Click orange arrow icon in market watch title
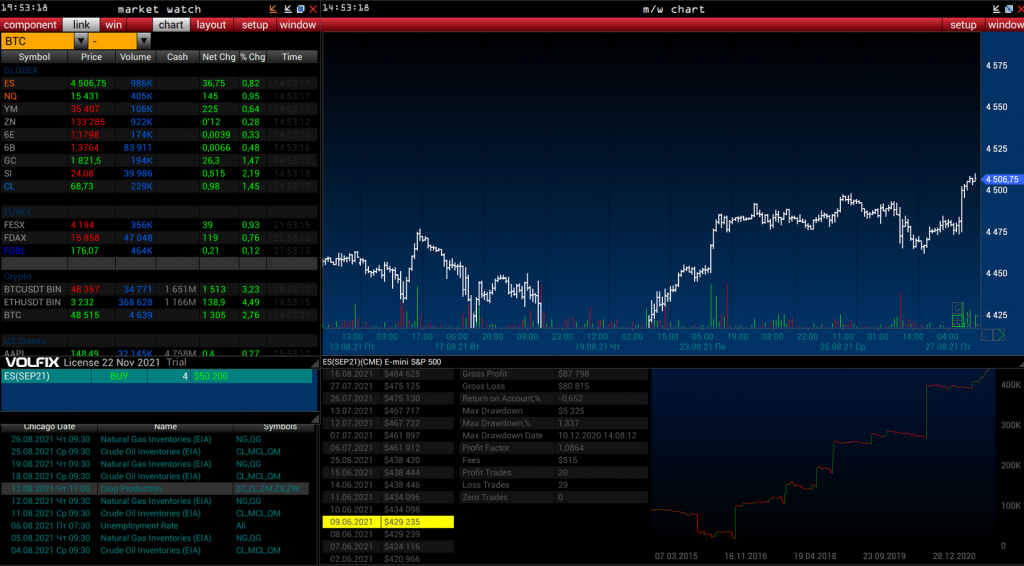Image resolution: width=1024 pixels, height=566 pixels. (x=273, y=9)
